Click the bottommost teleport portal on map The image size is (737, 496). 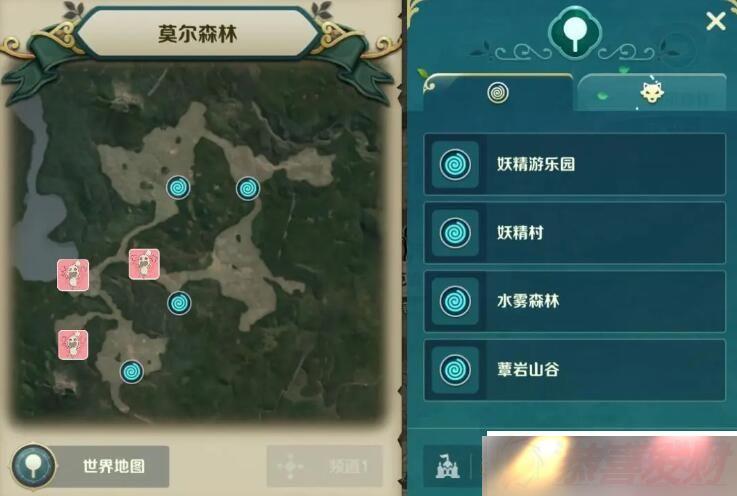pyautogui.click(x=132, y=371)
